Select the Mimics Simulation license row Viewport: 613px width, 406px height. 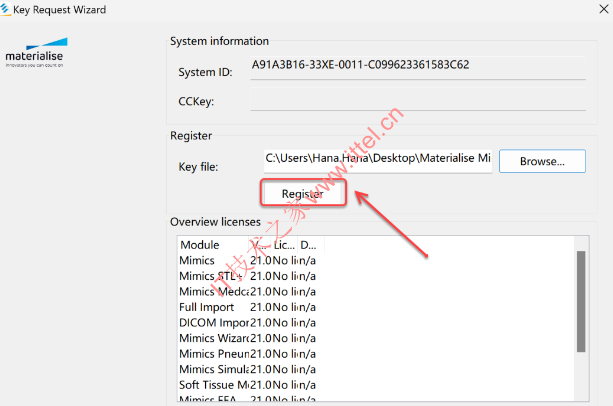247,369
